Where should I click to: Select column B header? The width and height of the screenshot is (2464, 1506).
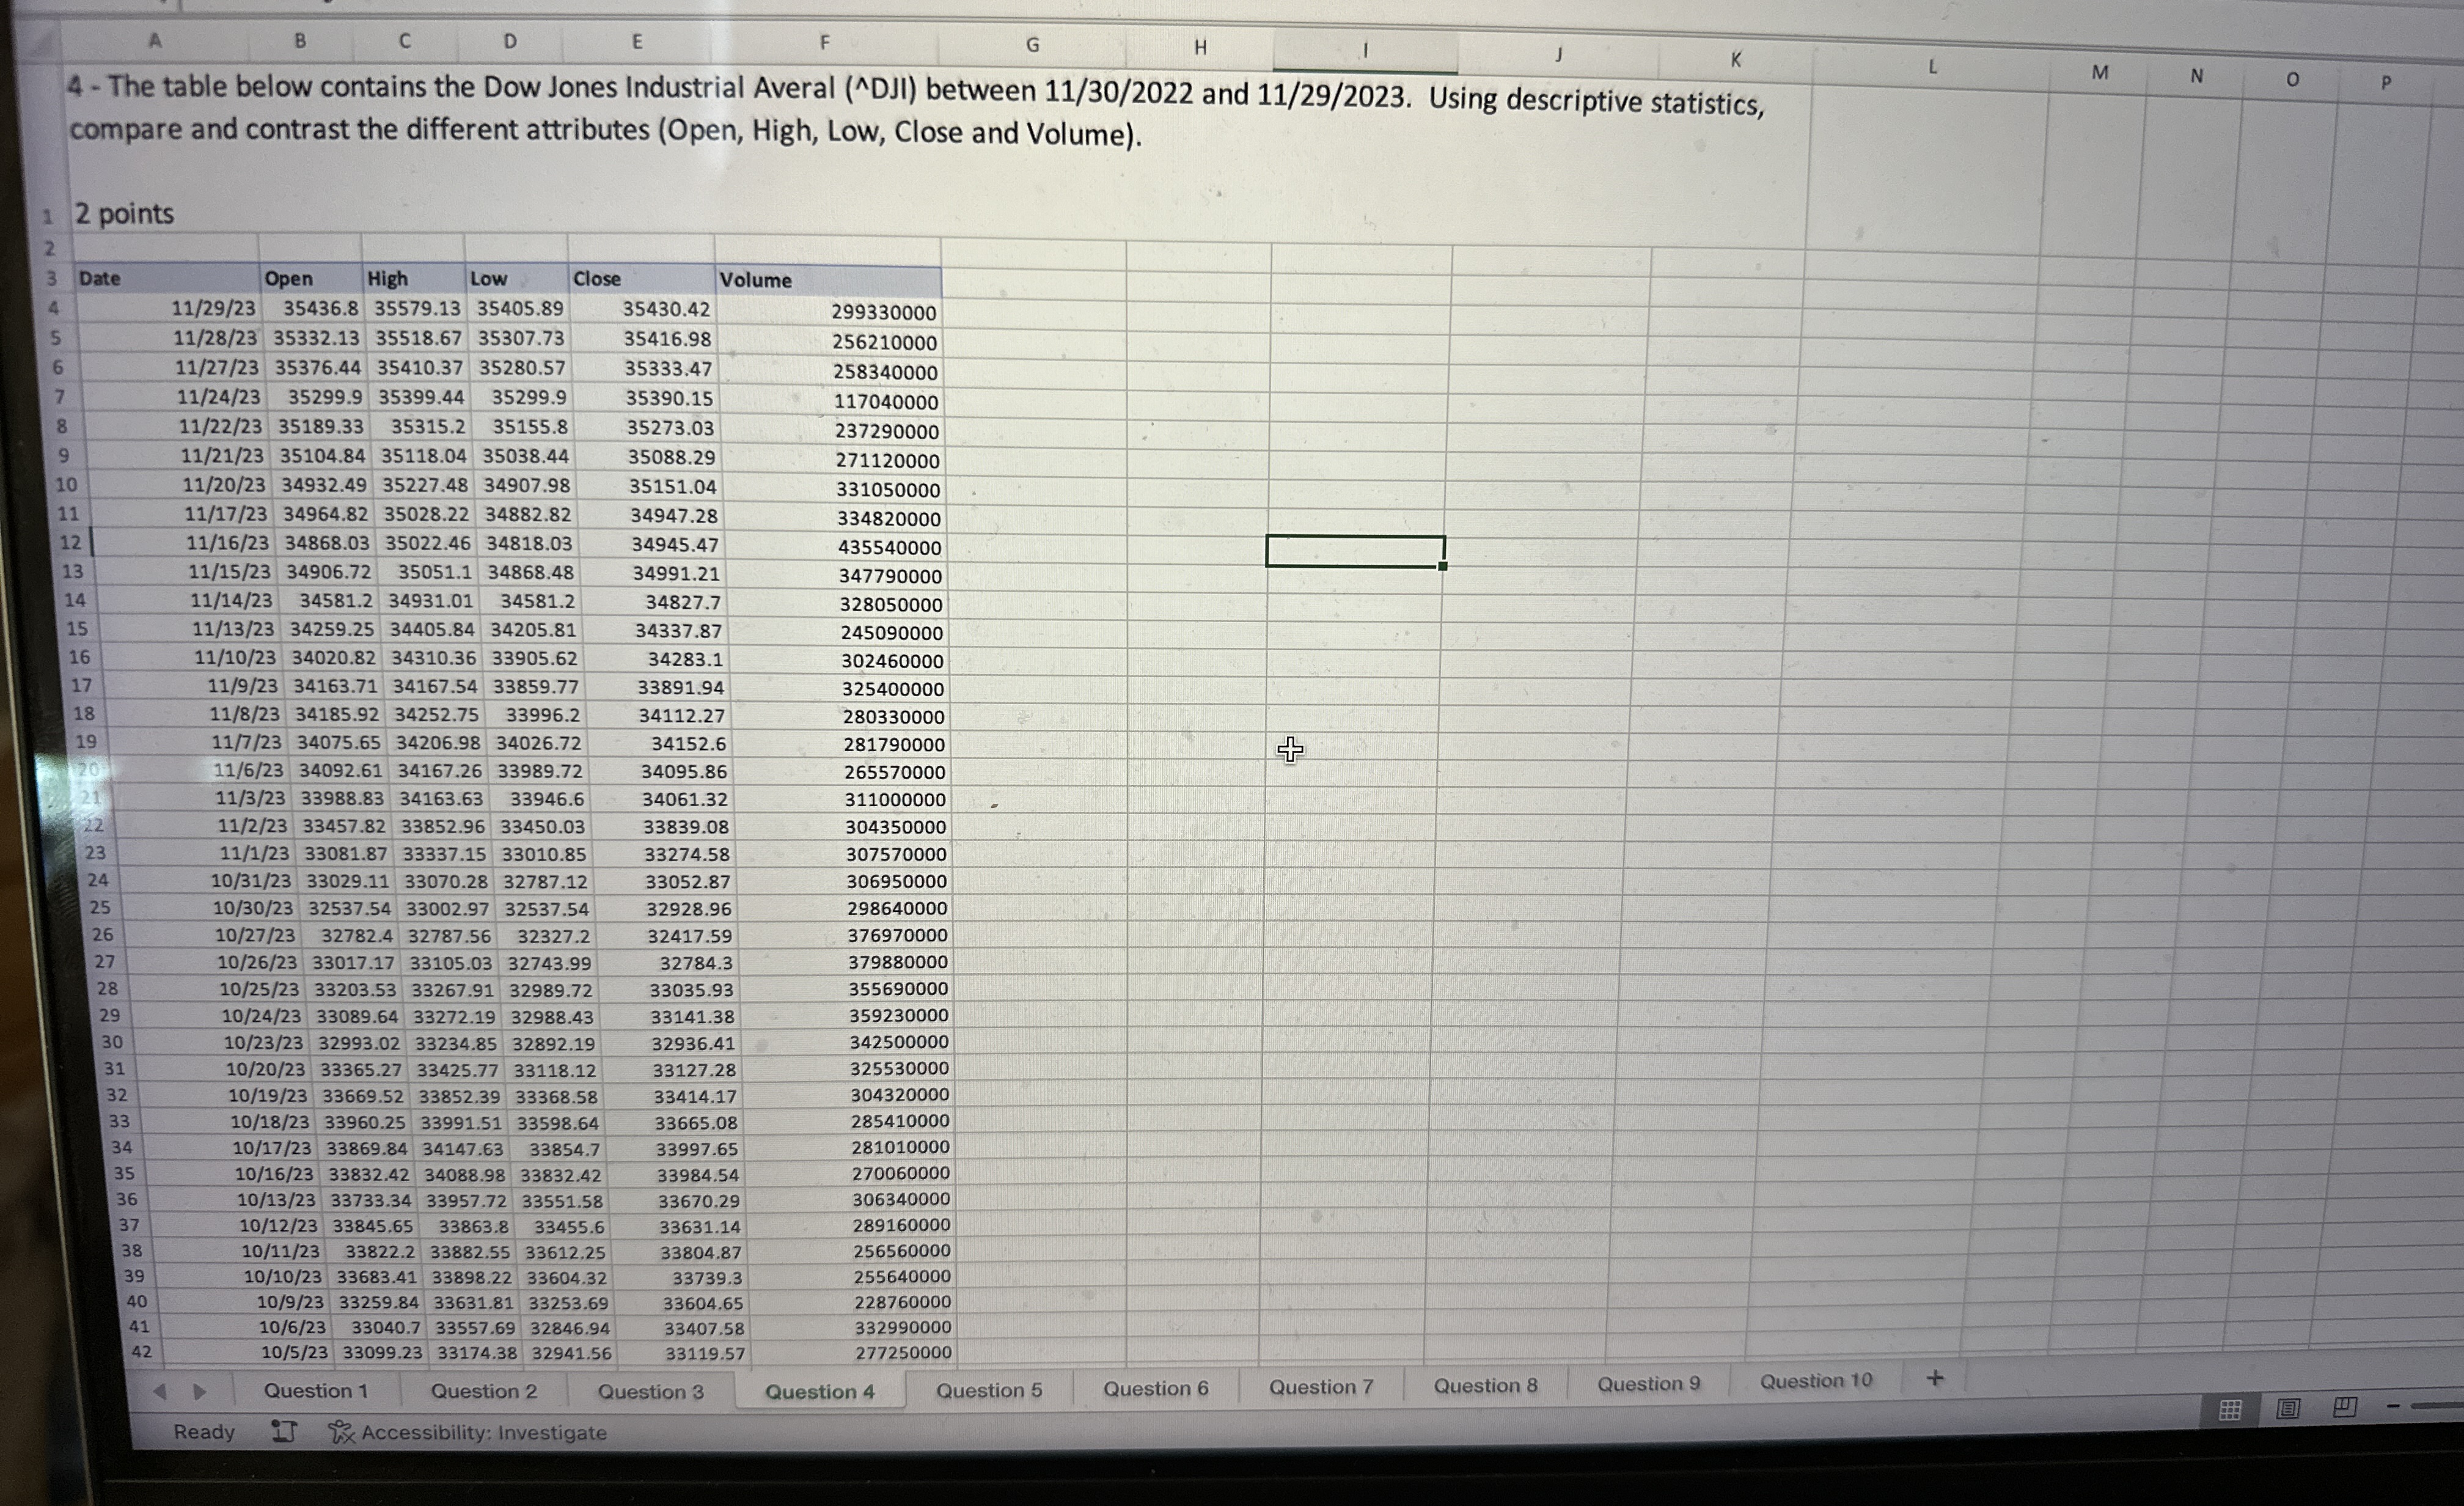pyautogui.click(x=300, y=40)
